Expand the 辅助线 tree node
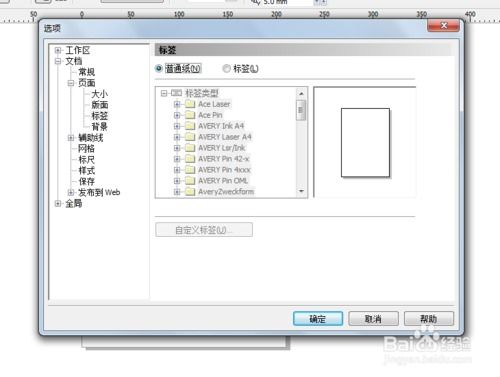This screenshot has width=500, height=377. tap(71, 138)
